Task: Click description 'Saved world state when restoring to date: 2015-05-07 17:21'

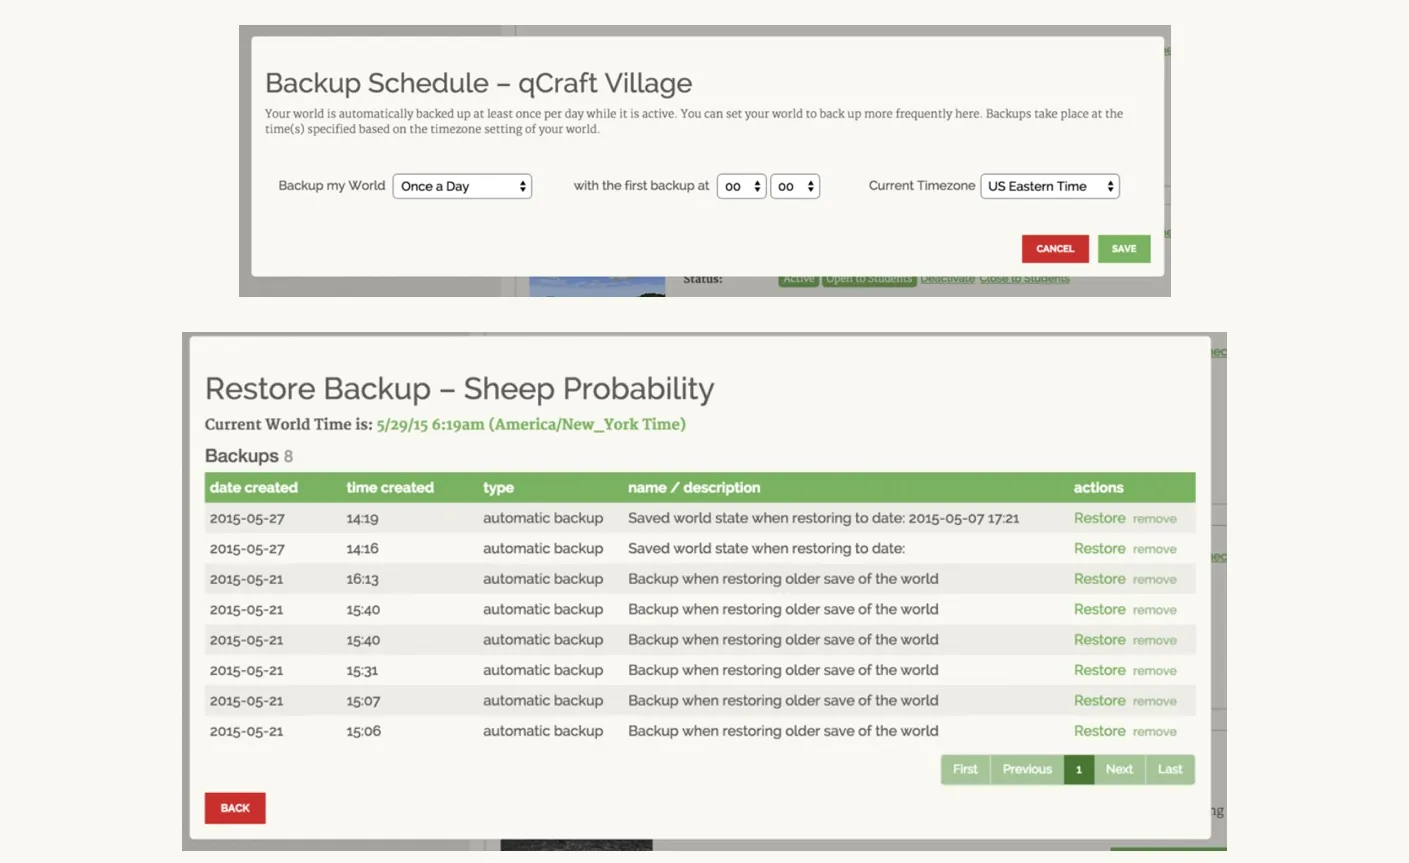Action: point(823,518)
